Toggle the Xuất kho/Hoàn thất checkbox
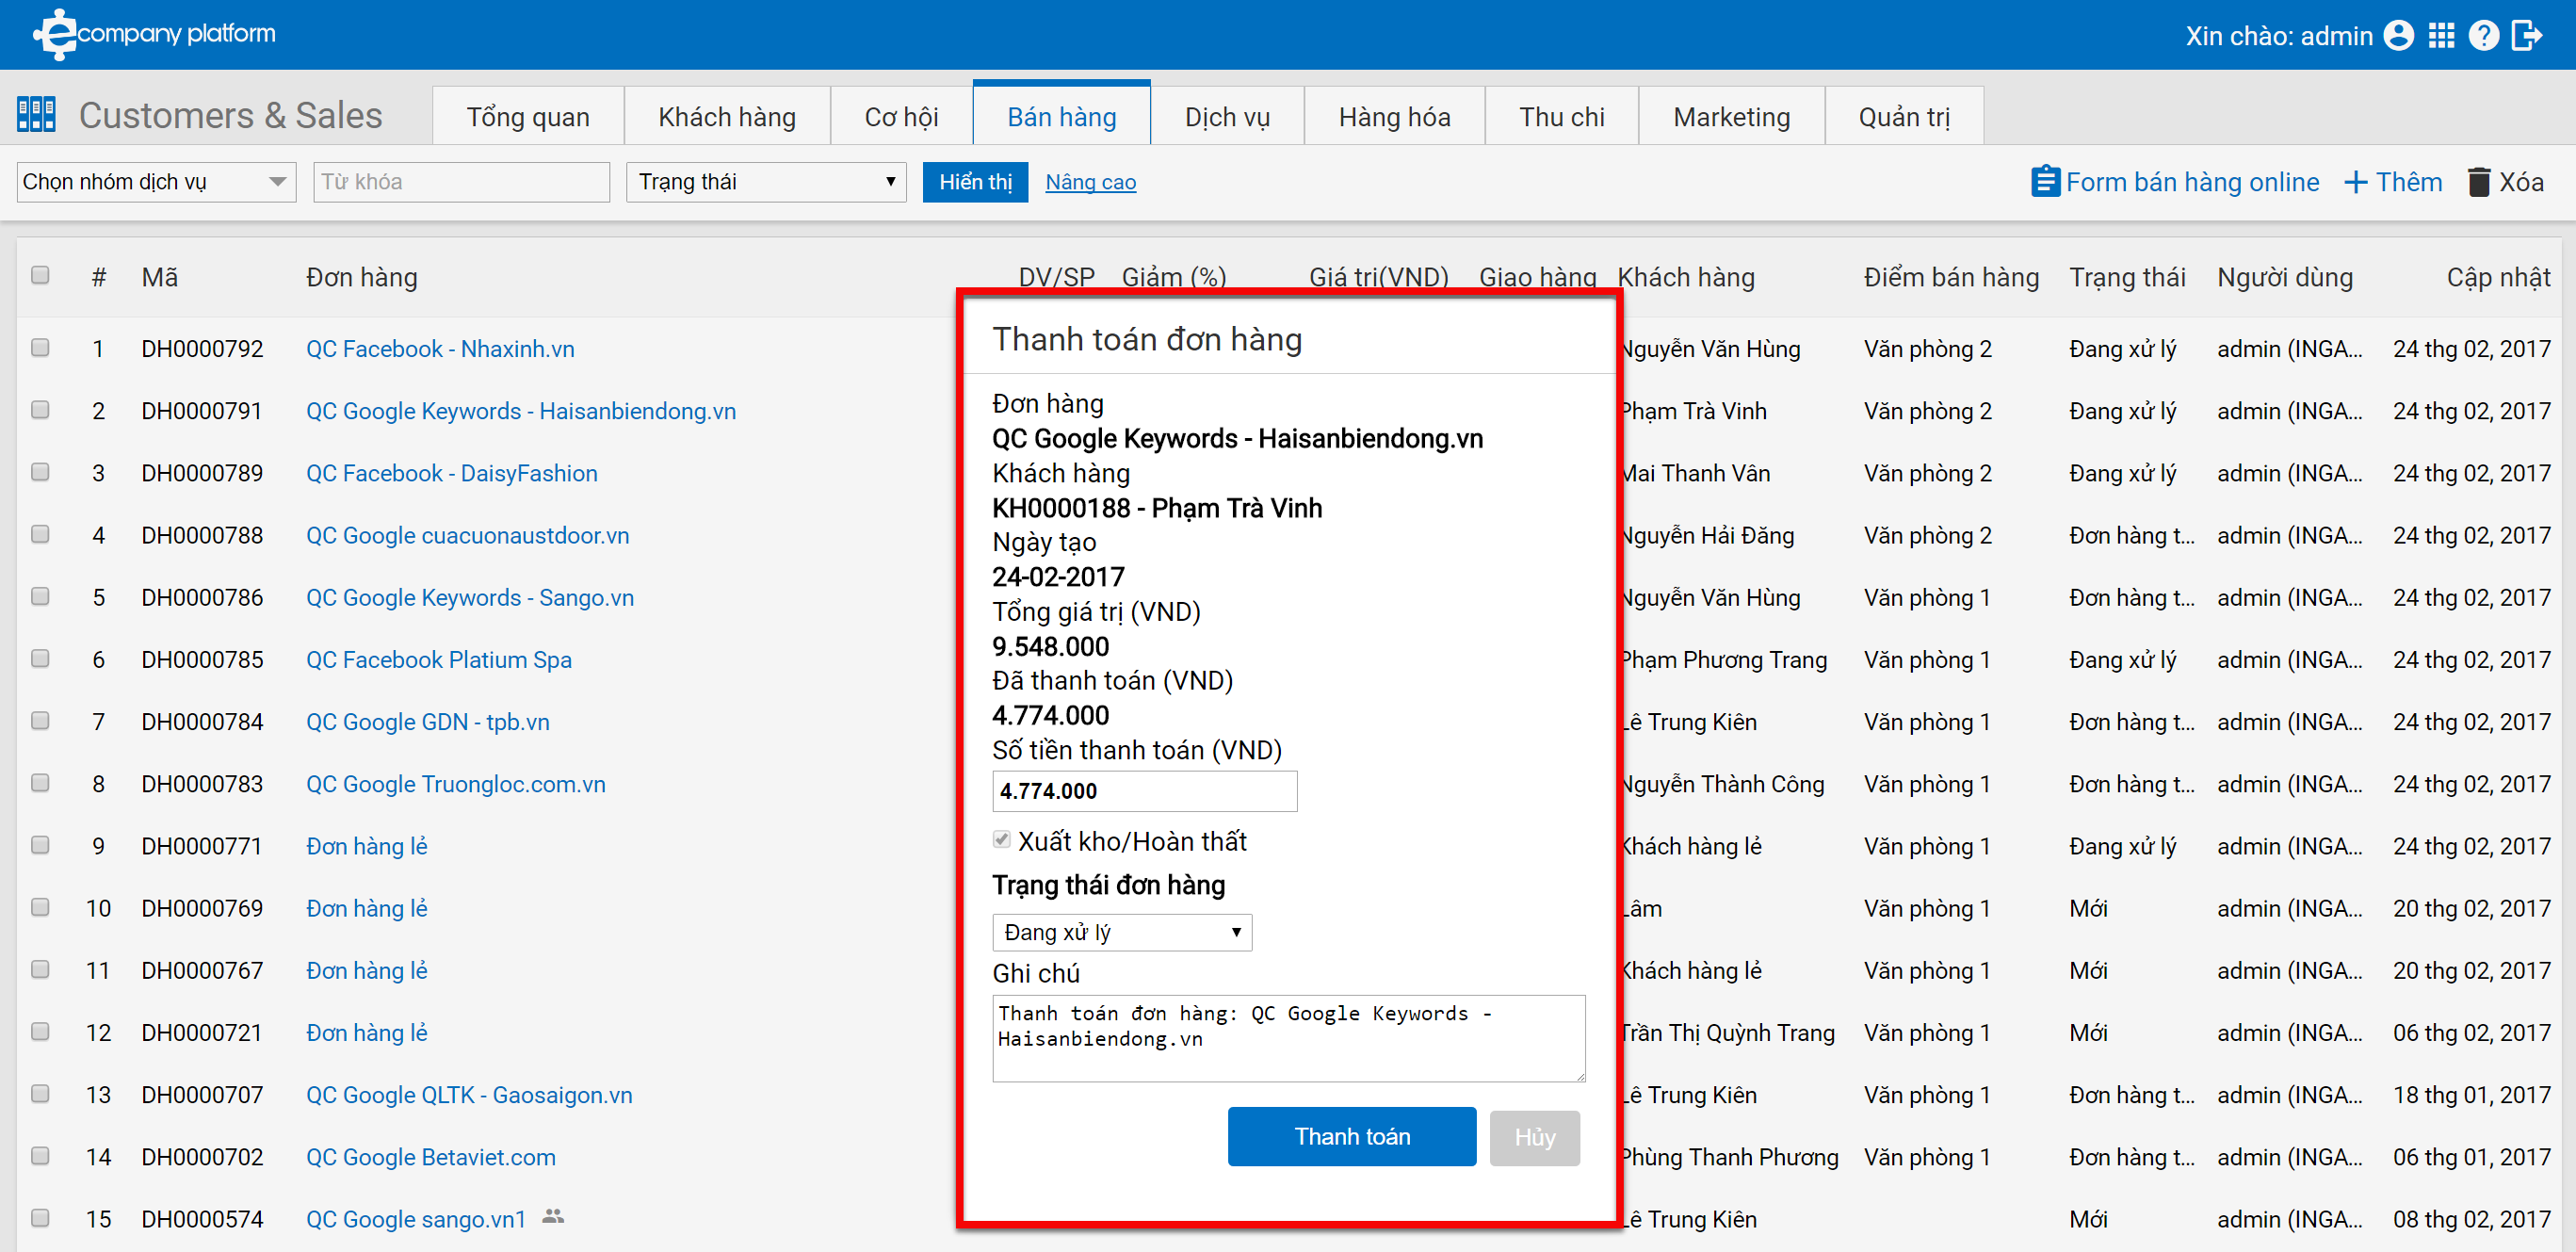This screenshot has width=2576, height=1252. (1001, 840)
